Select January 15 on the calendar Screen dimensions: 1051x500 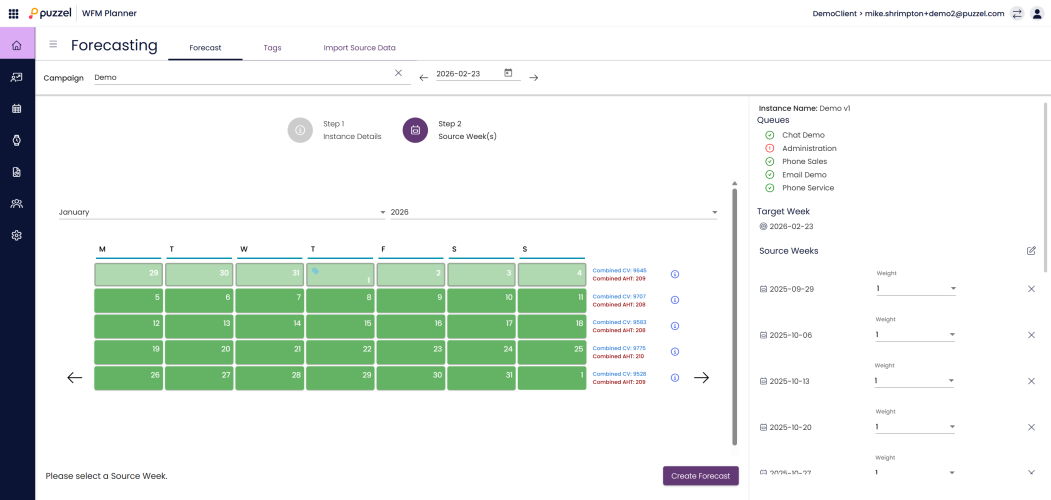tap(339, 326)
